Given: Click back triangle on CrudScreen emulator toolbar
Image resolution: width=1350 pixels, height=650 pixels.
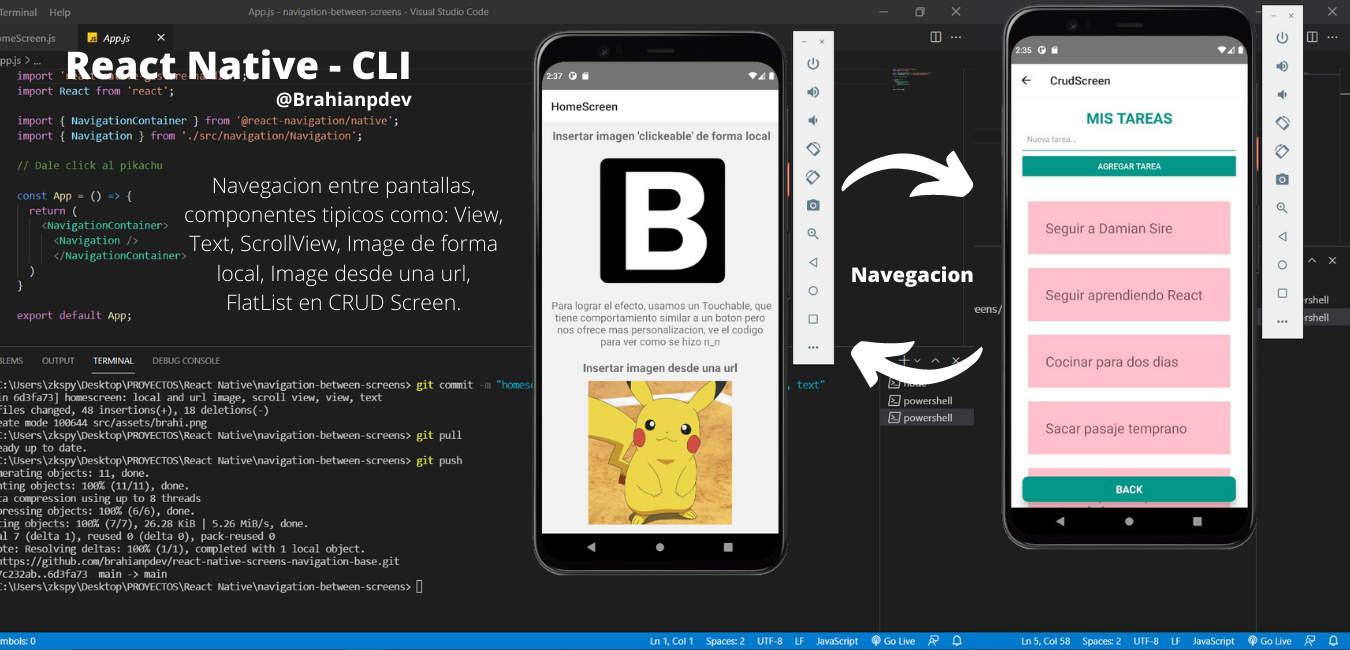Looking at the screenshot, I should [x=1282, y=237].
